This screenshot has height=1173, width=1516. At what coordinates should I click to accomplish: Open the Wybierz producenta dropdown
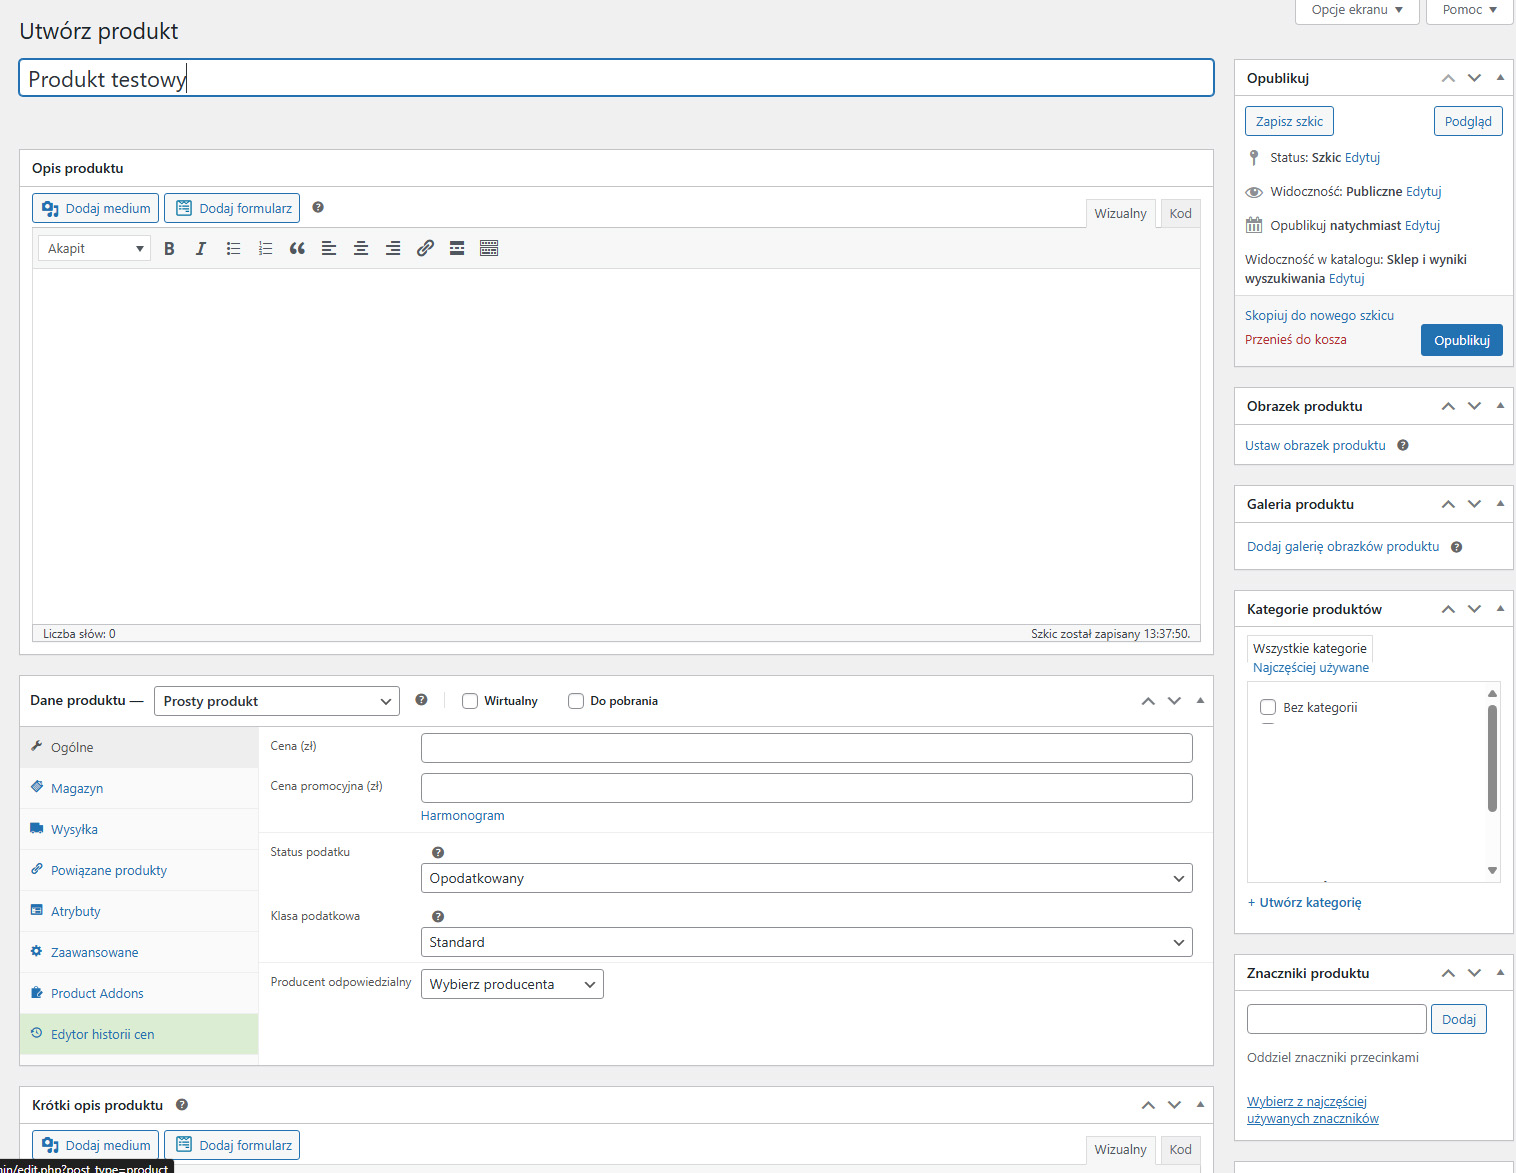[512, 984]
